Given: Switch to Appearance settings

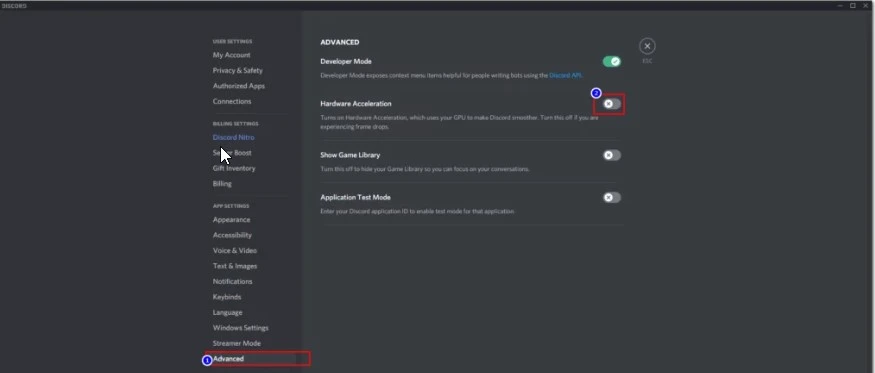Looking at the screenshot, I should click(x=232, y=220).
